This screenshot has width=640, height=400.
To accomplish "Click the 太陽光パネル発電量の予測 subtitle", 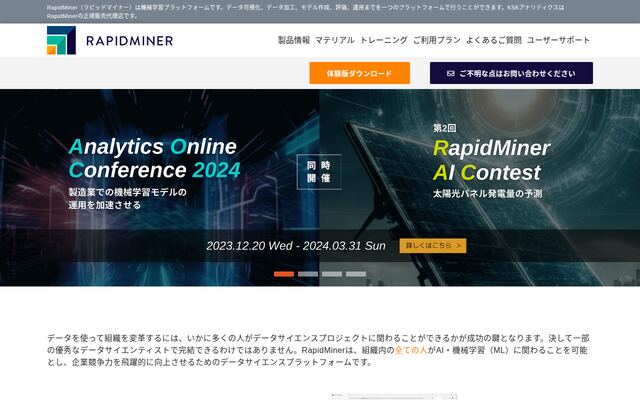I will pos(487,193).
